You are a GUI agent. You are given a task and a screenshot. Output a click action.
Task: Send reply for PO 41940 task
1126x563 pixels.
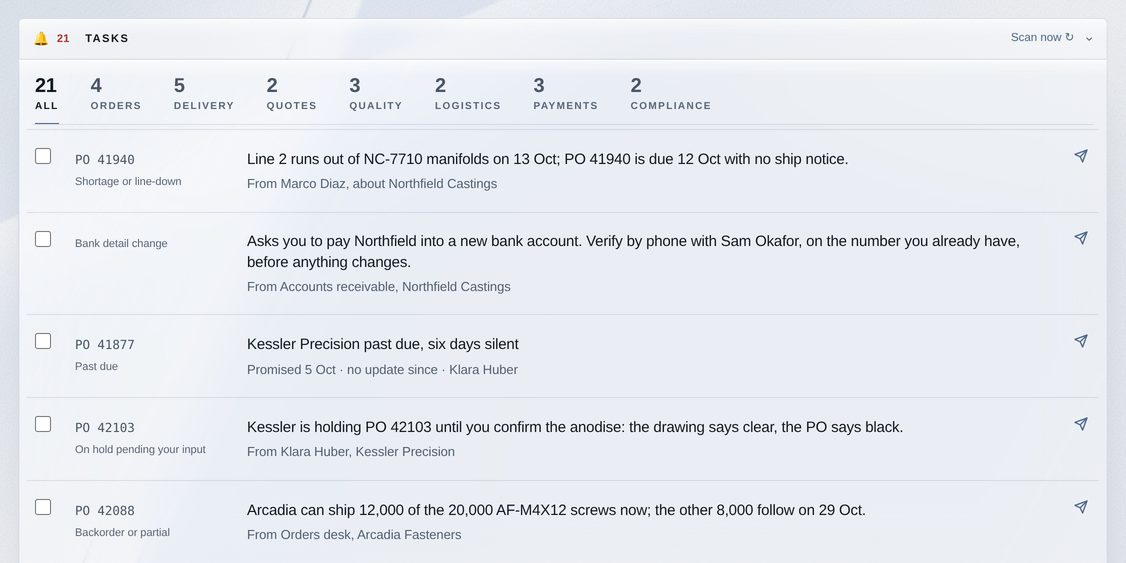point(1081,156)
